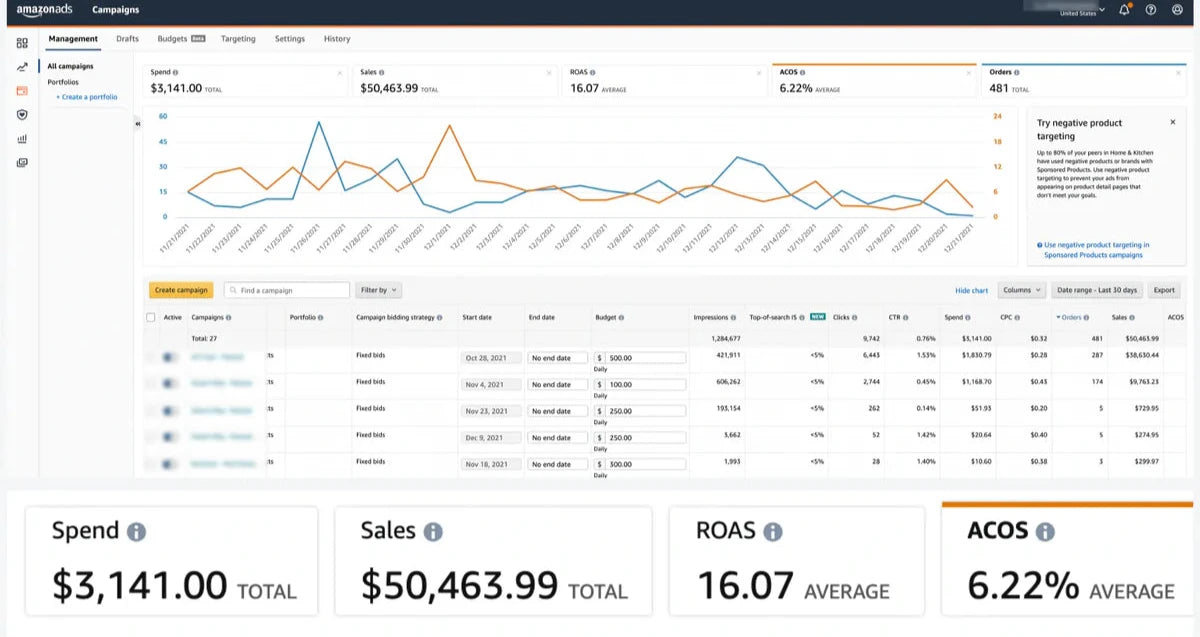This screenshot has width=1200, height=637.
Task: Open the trending chart sidebar icon
Action: (22, 67)
